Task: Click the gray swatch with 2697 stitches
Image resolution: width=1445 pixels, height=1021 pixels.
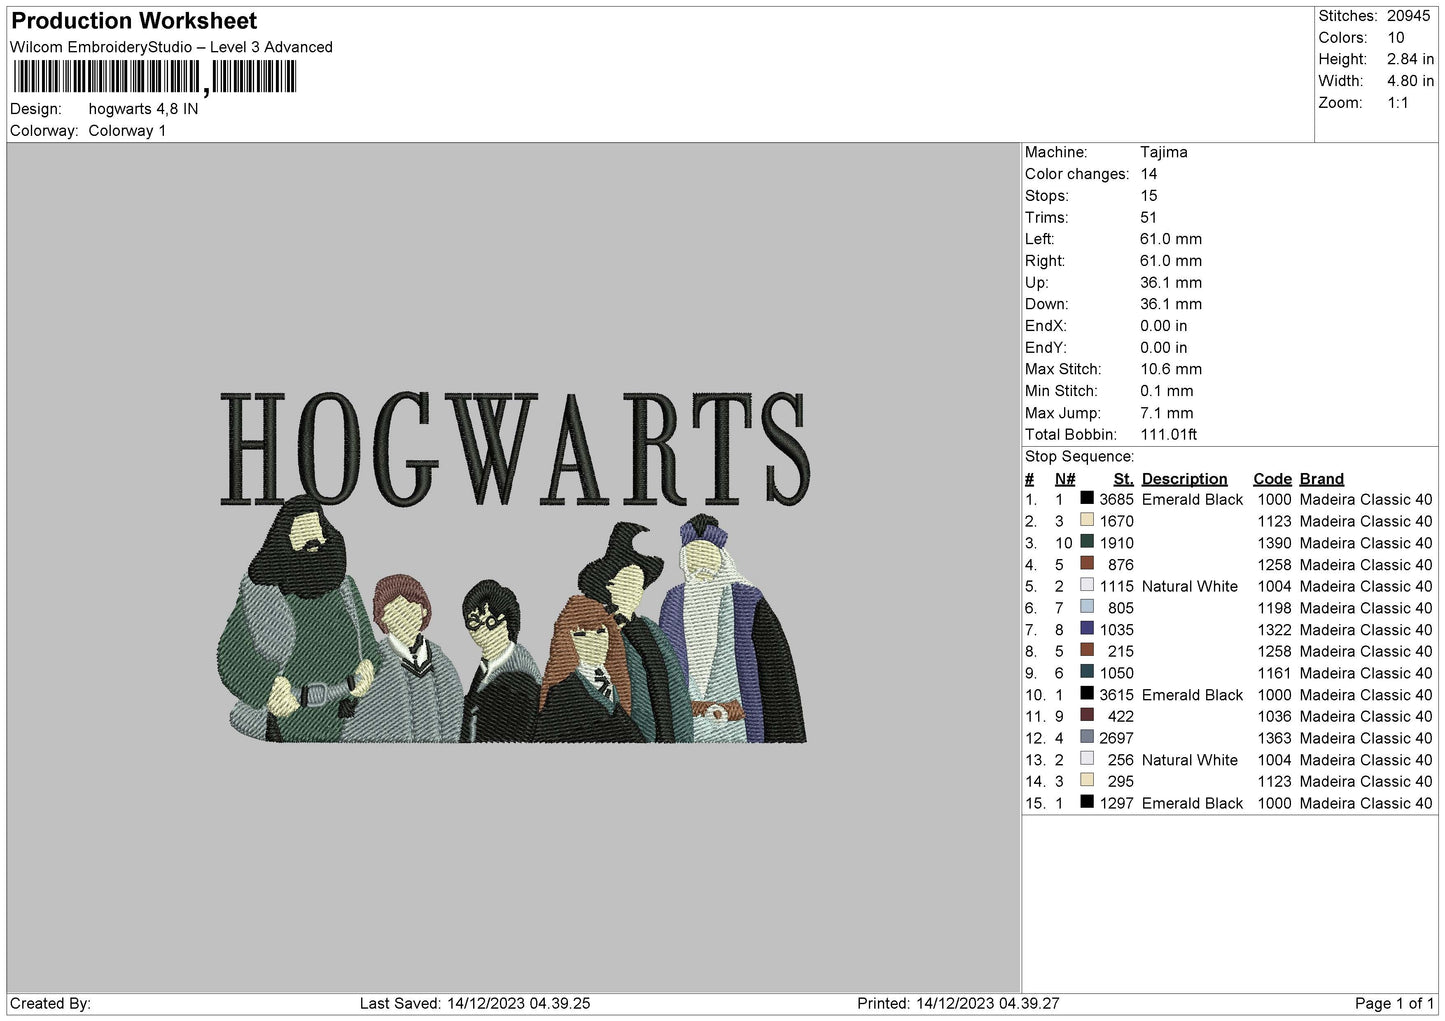Action: (1087, 737)
